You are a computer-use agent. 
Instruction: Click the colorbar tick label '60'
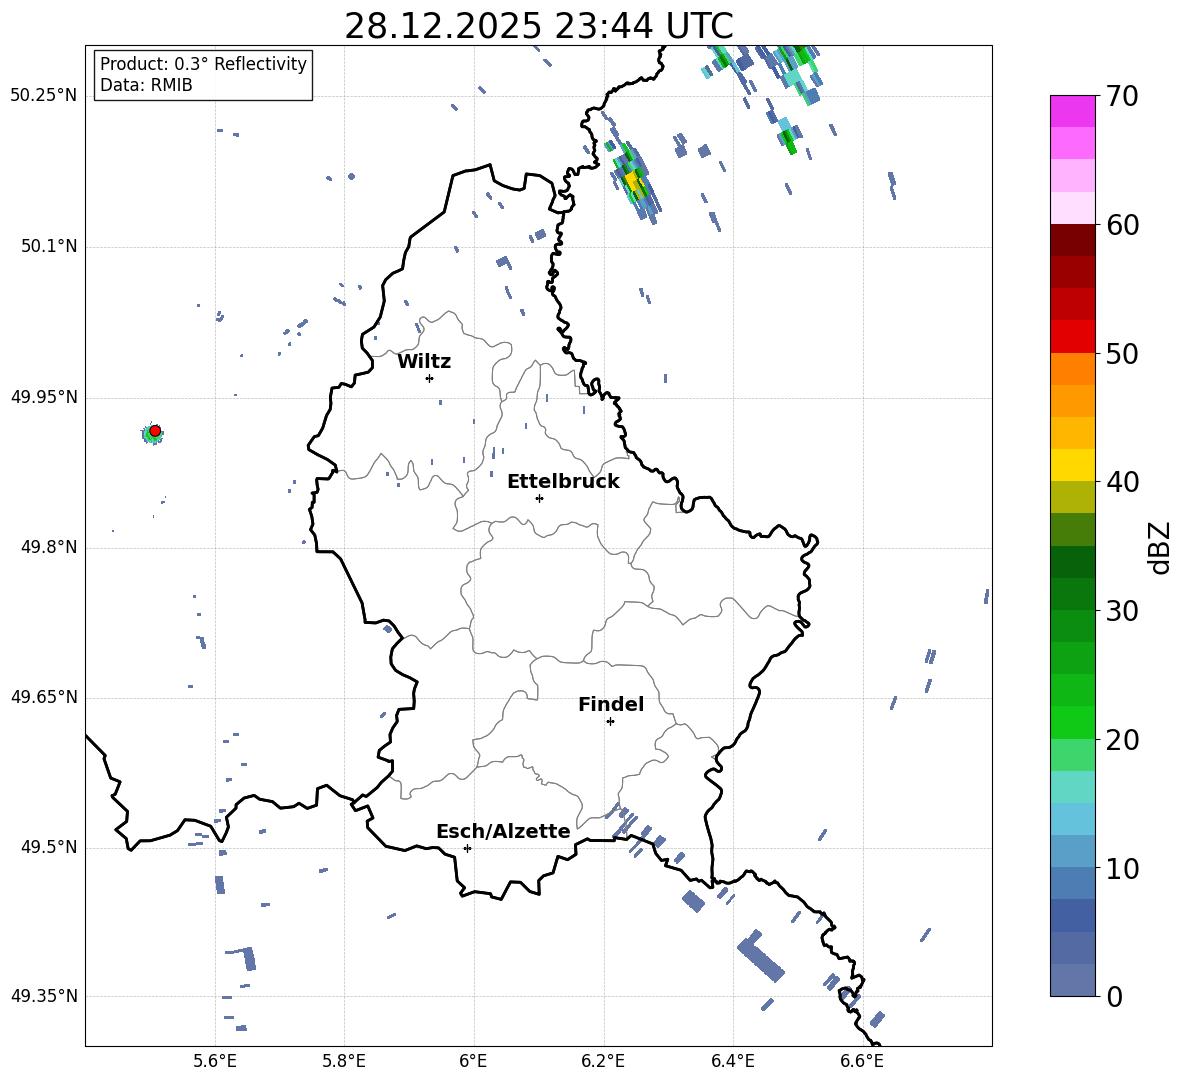coord(1122,225)
